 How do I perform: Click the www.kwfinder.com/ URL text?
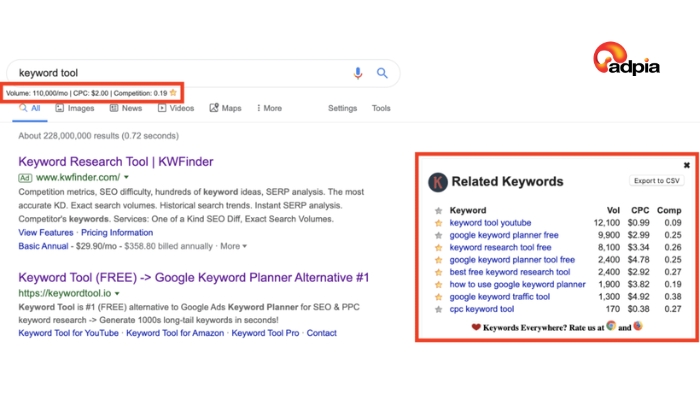pos(78,177)
